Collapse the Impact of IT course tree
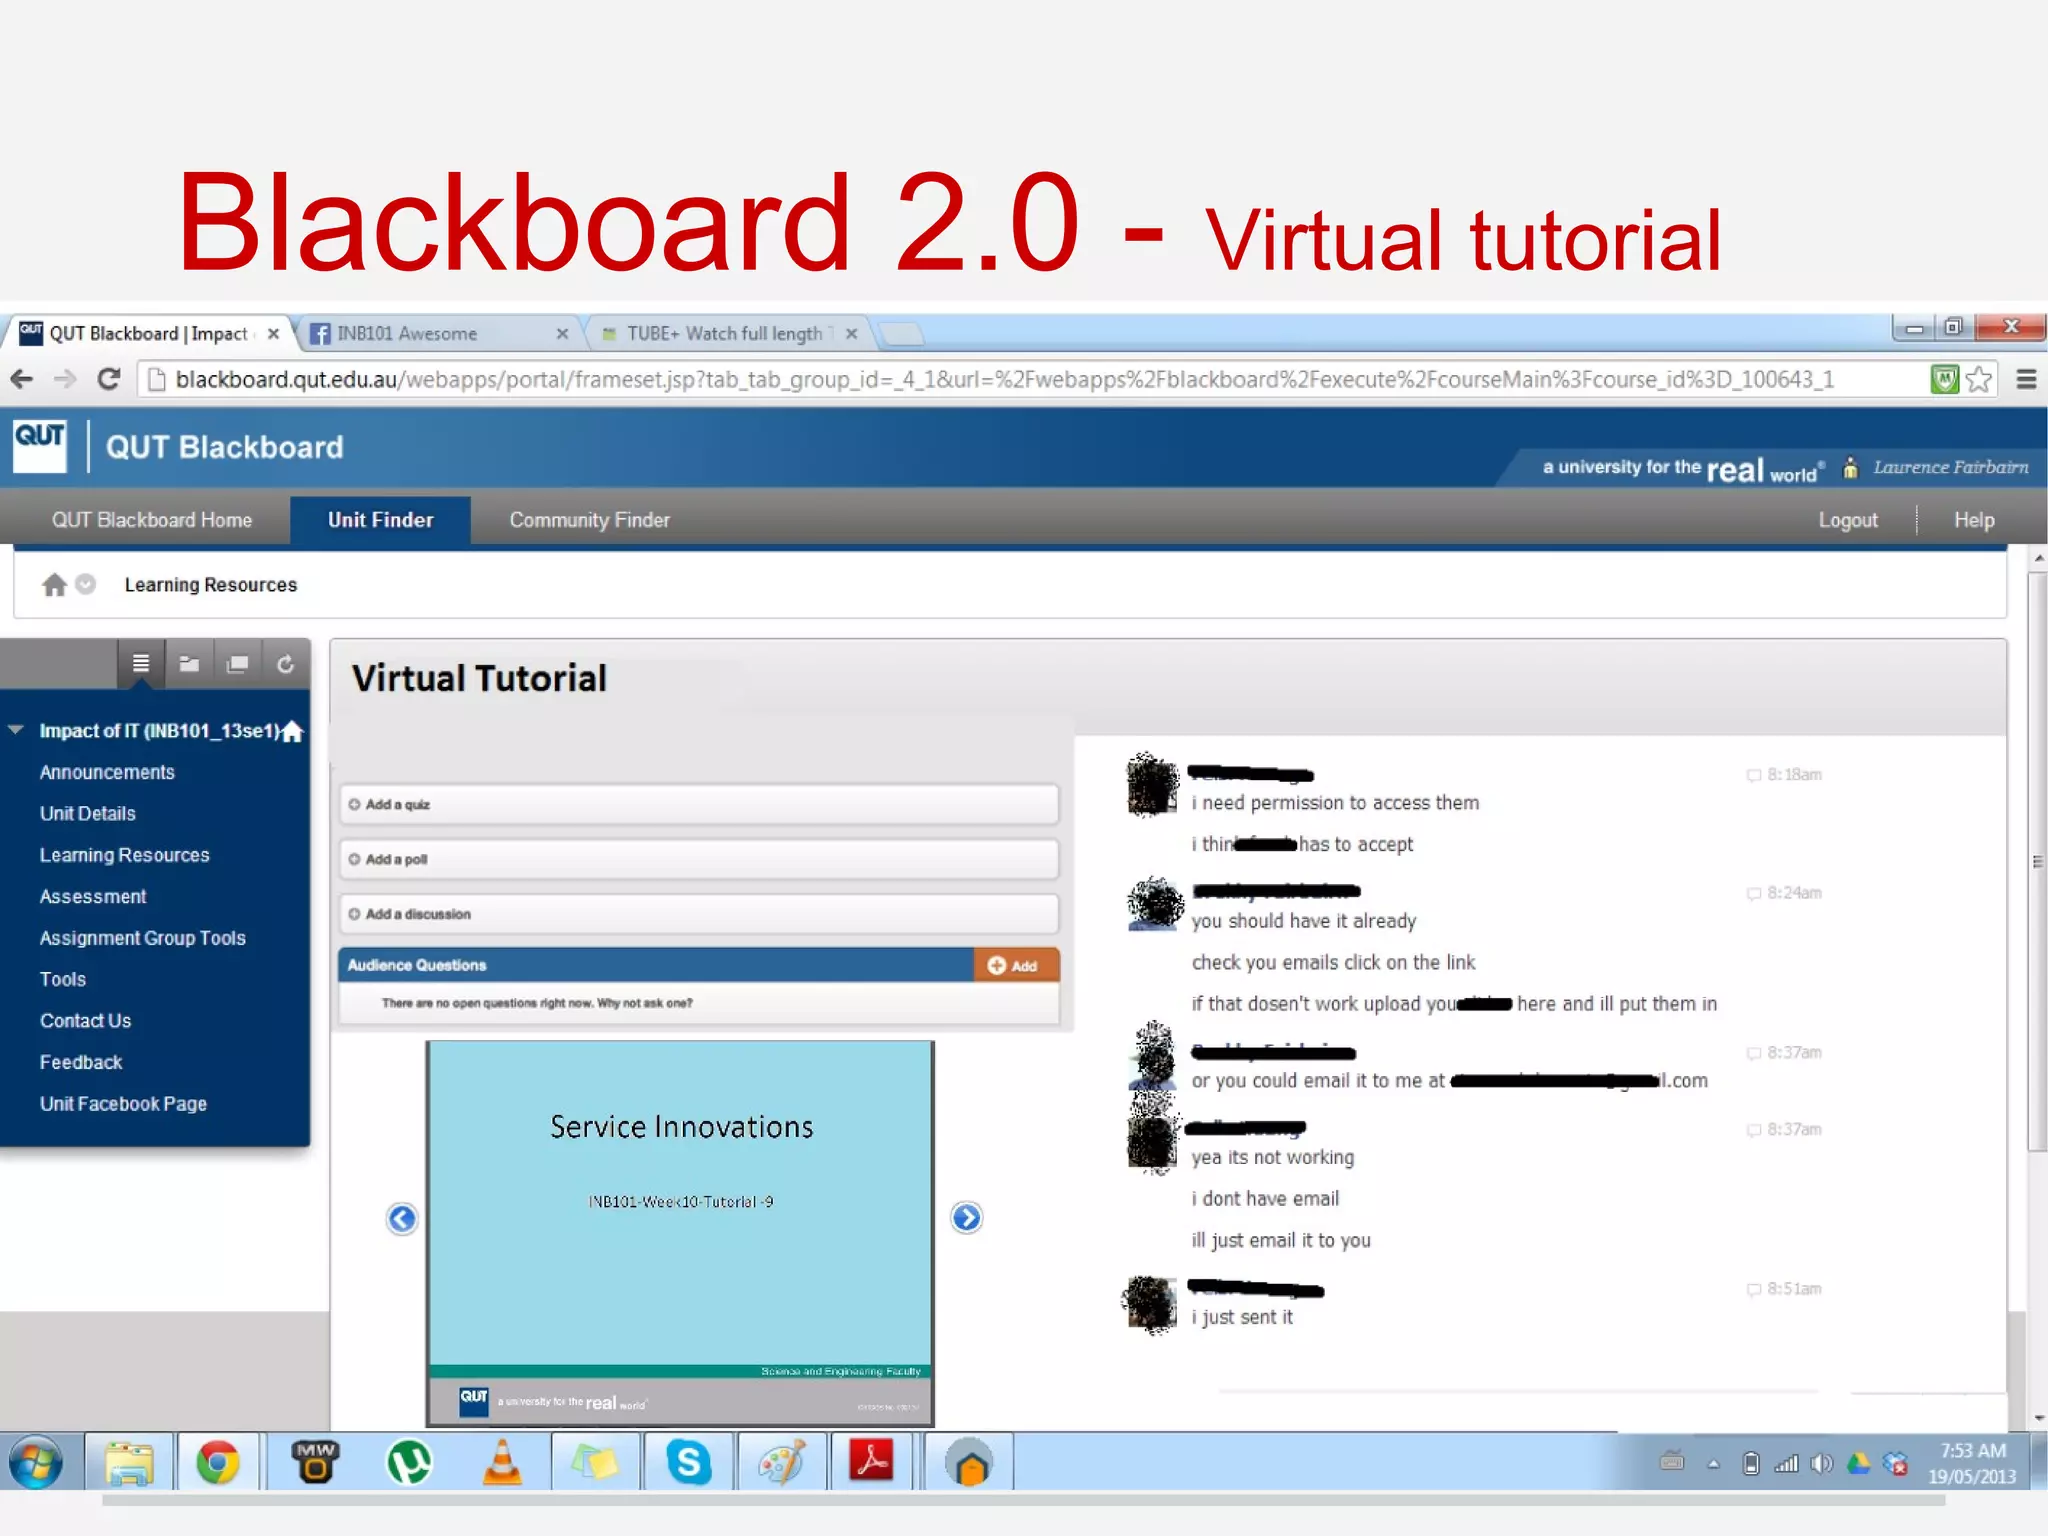 pos(16,730)
